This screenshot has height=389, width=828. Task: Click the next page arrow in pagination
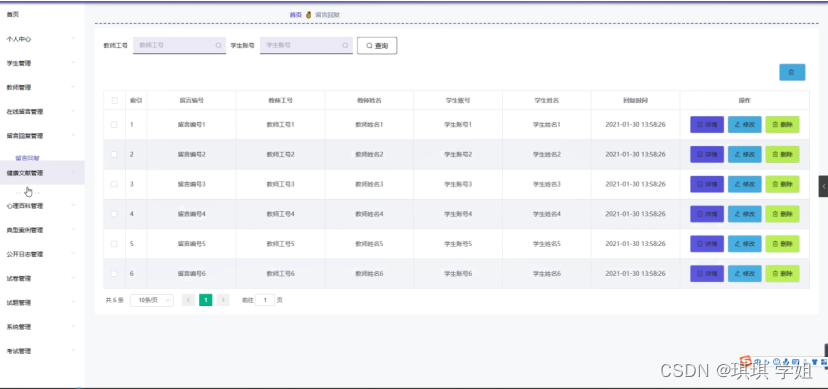pyautogui.click(x=223, y=300)
